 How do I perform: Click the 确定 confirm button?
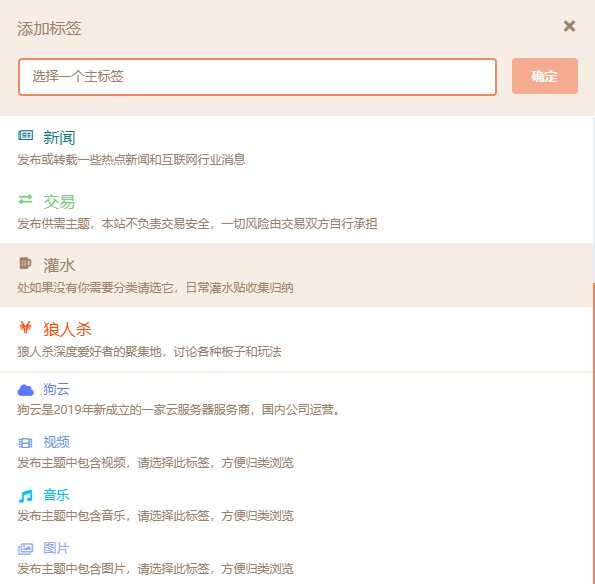tap(545, 76)
